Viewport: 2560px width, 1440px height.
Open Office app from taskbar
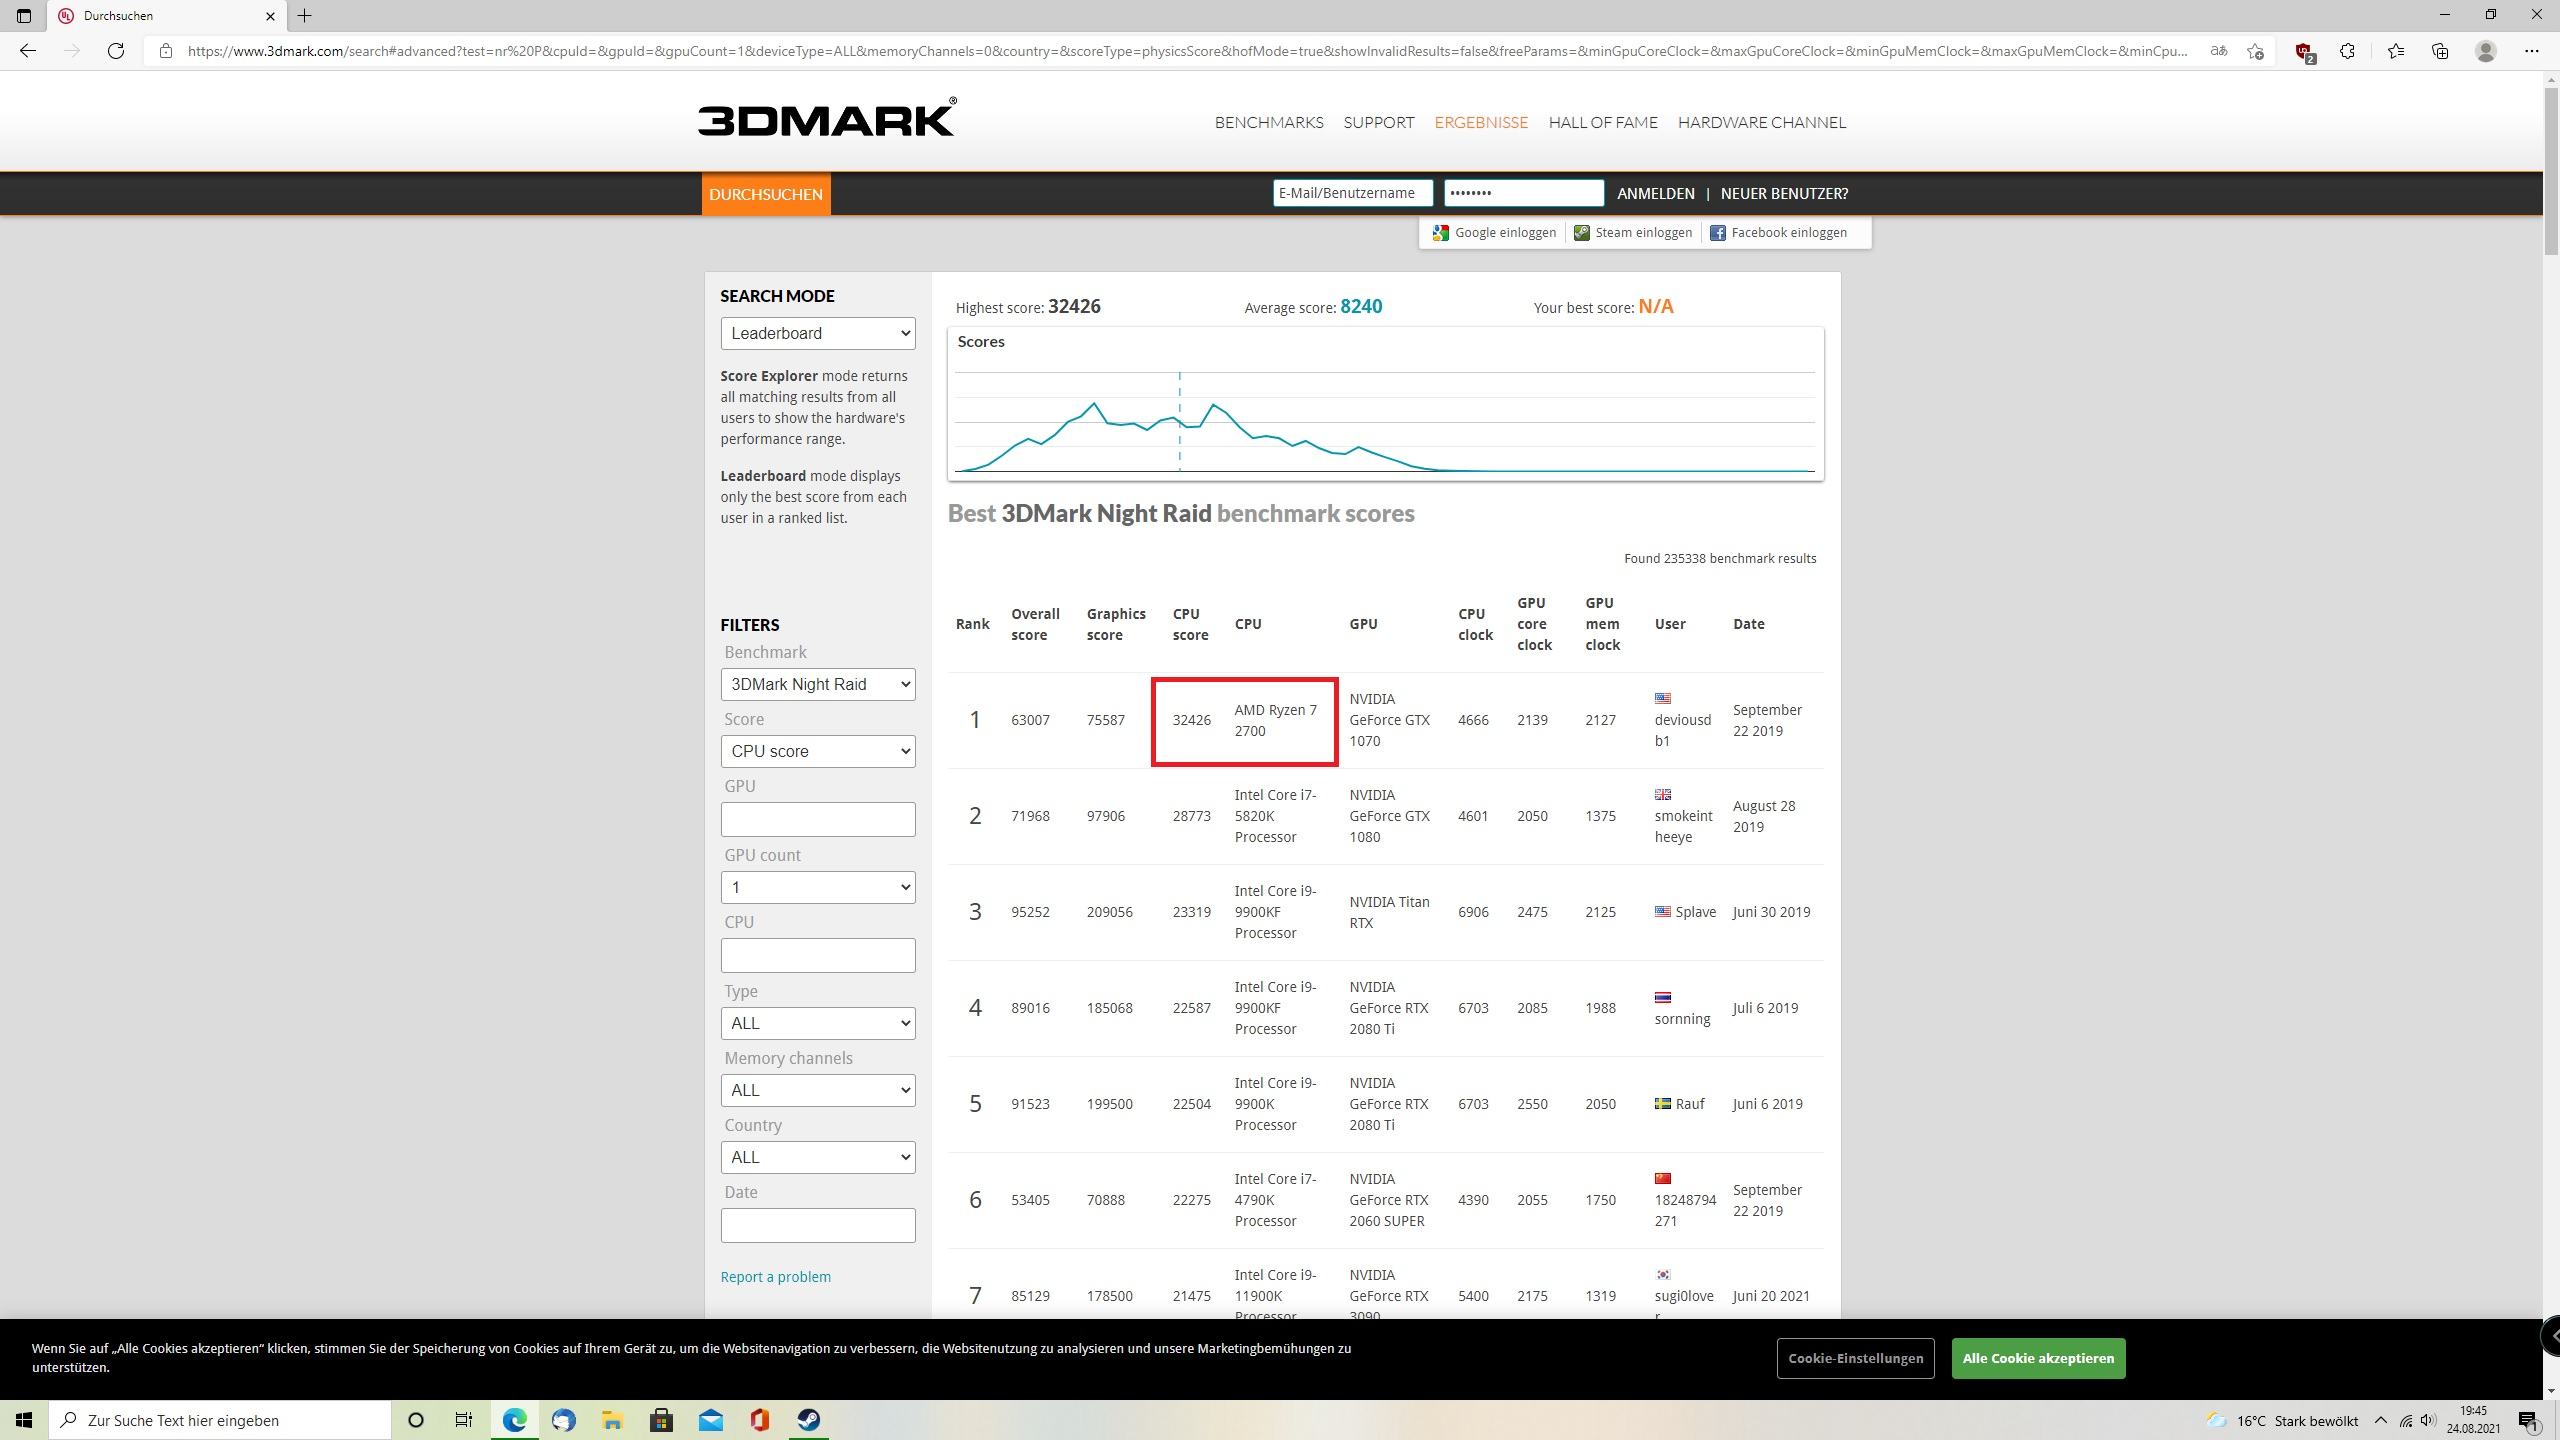pos(759,1420)
